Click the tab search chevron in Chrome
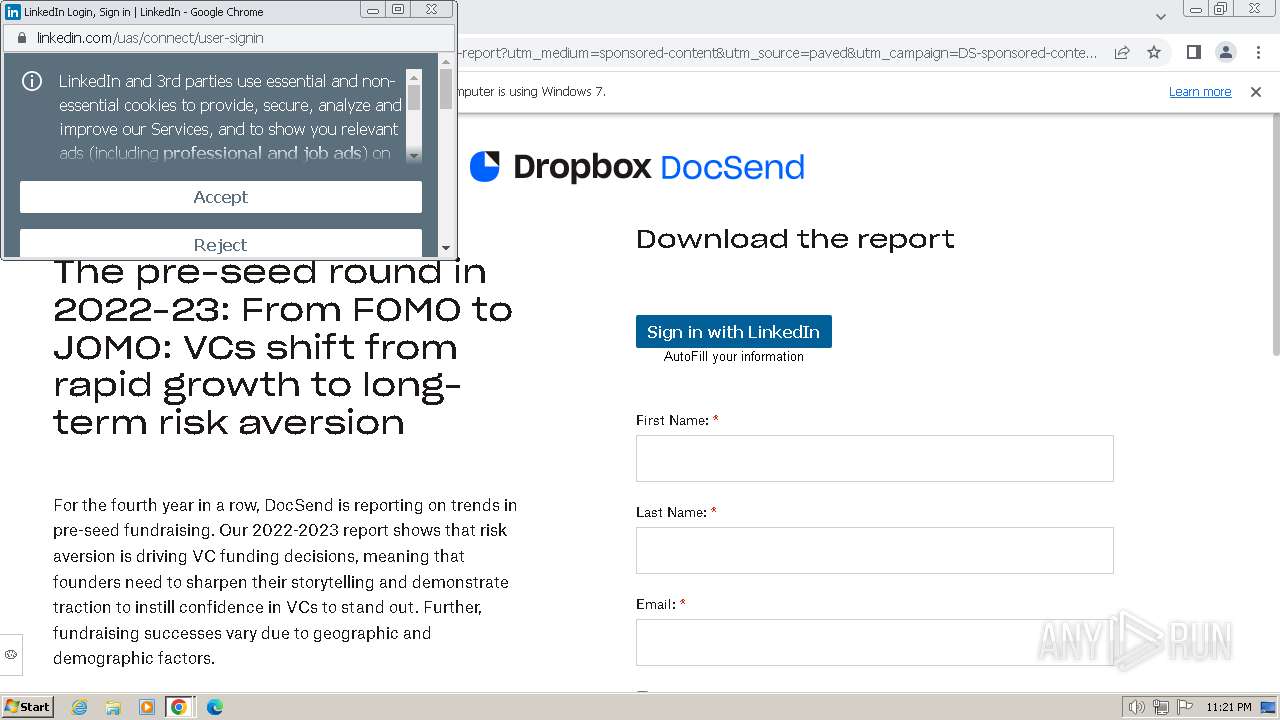This screenshot has height=720, width=1280. point(1160,16)
